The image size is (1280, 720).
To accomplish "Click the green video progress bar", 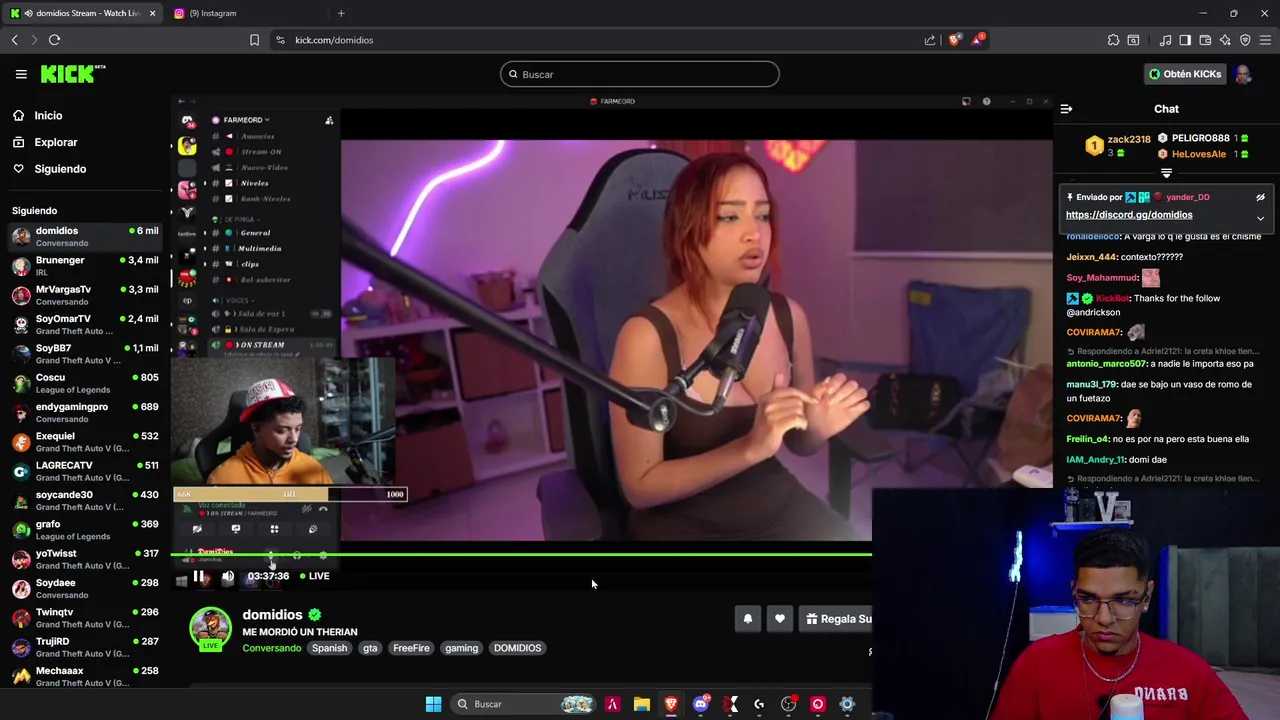I will pos(521,554).
